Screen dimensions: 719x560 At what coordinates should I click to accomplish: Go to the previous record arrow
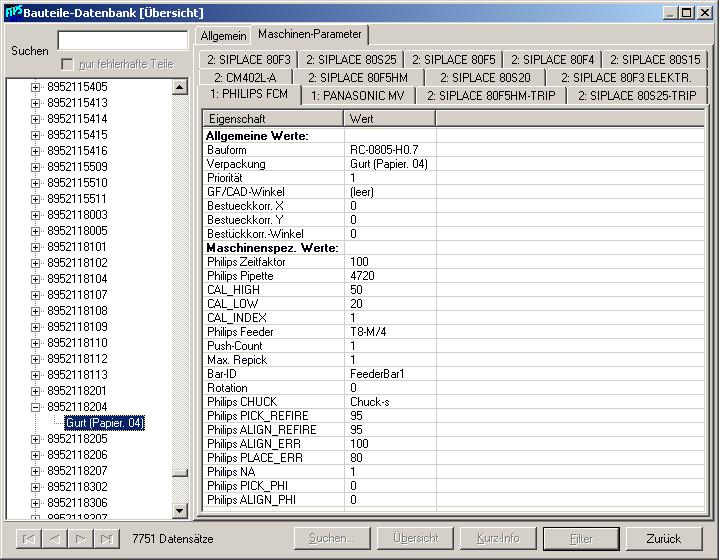tap(55, 539)
